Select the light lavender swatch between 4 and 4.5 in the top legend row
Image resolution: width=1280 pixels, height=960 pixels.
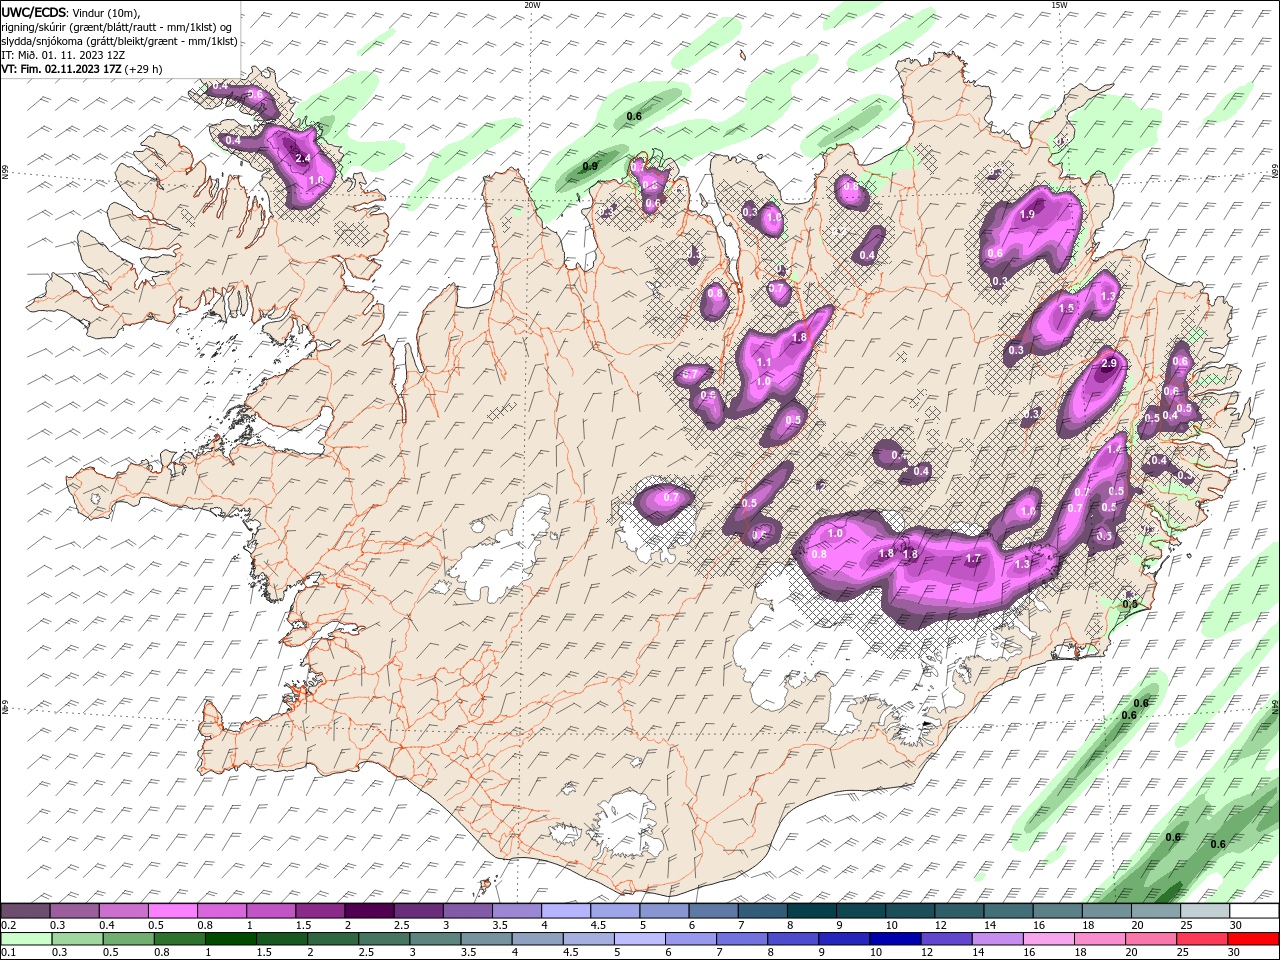[566, 911]
